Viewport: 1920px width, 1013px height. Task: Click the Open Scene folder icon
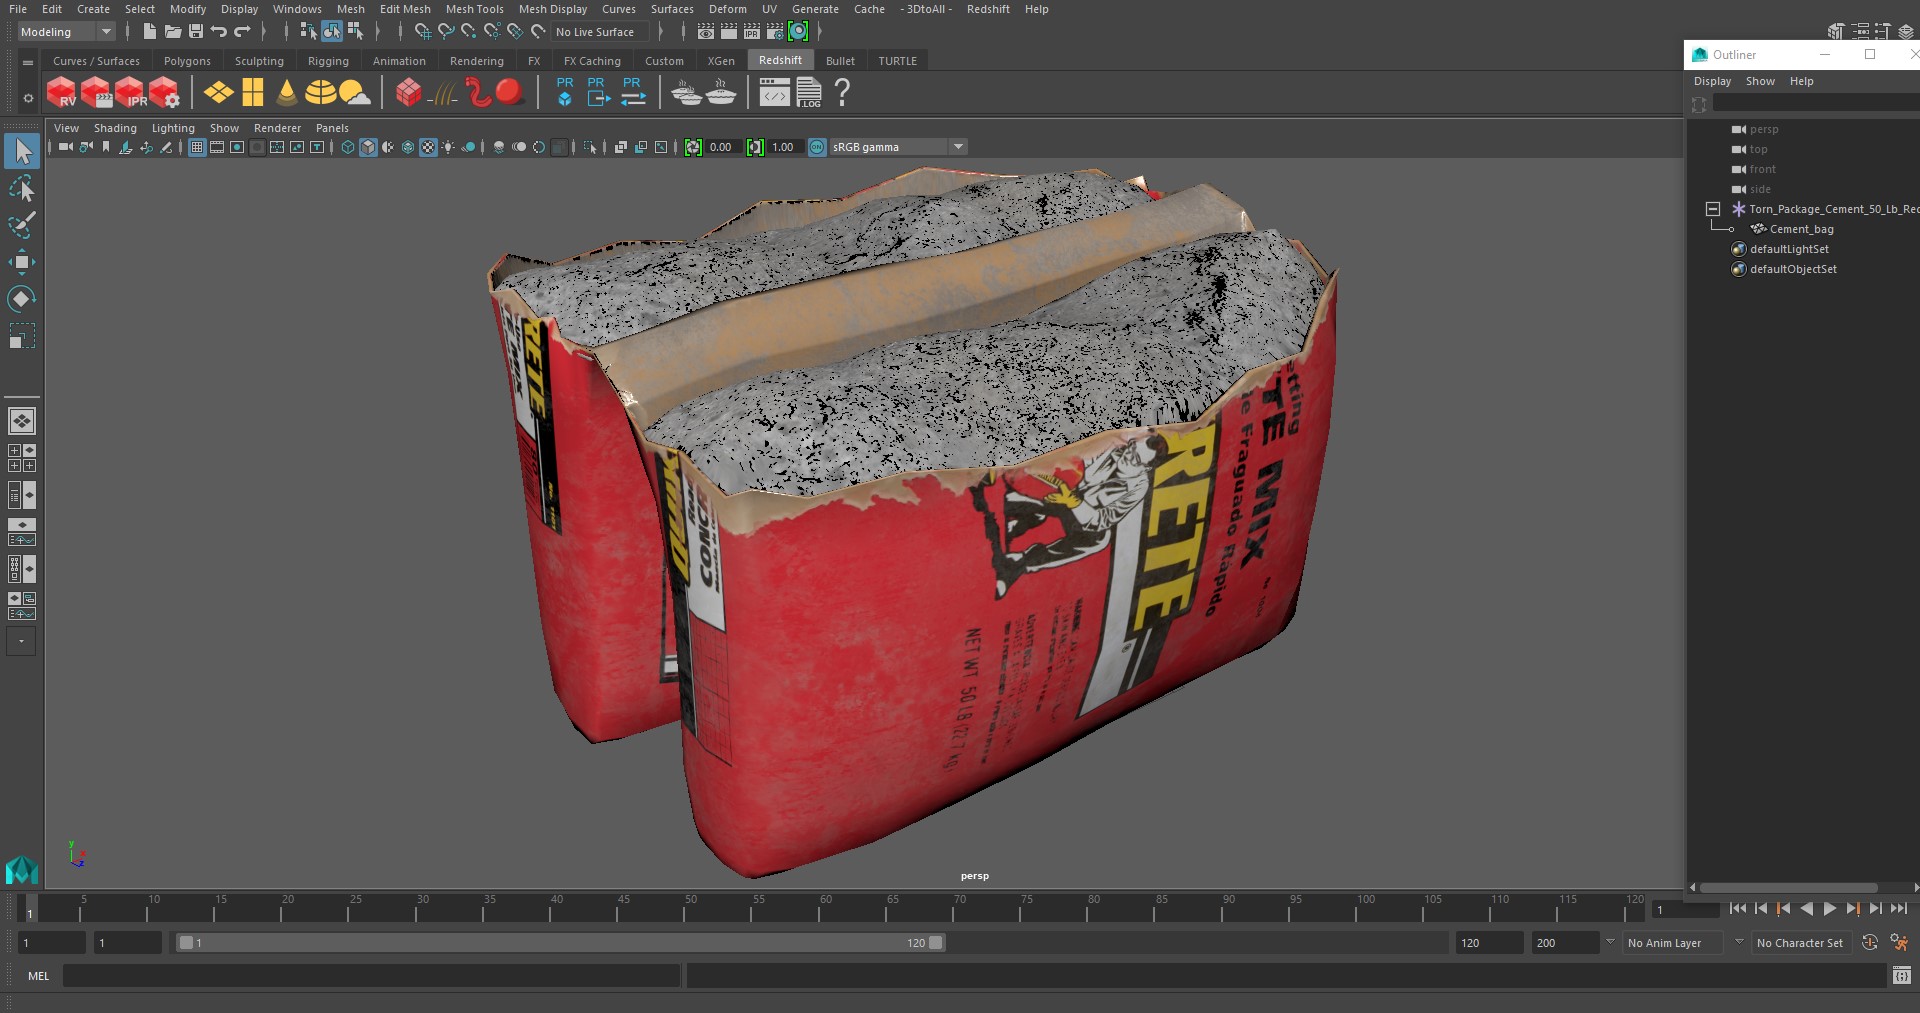(172, 32)
